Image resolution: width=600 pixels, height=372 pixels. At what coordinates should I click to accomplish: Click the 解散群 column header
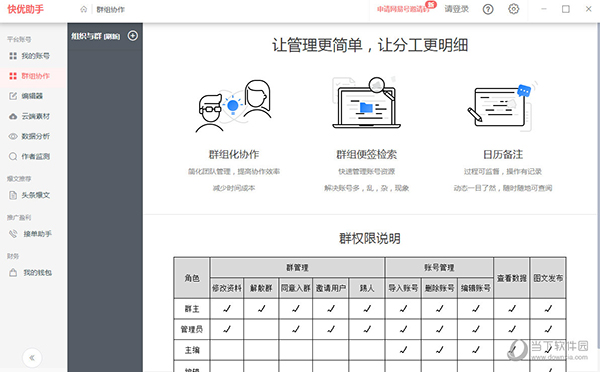point(261,288)
